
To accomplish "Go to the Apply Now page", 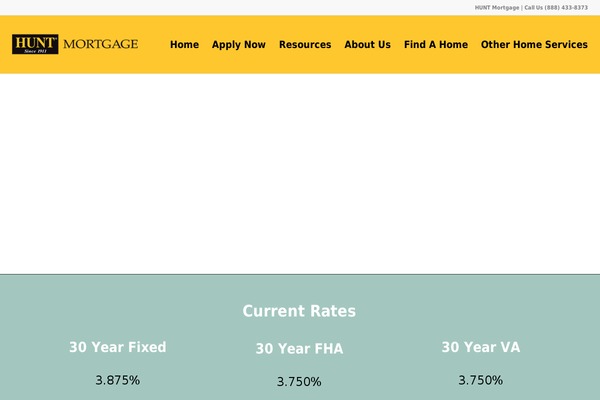I will pyautogui.click(x=239, y=45).
